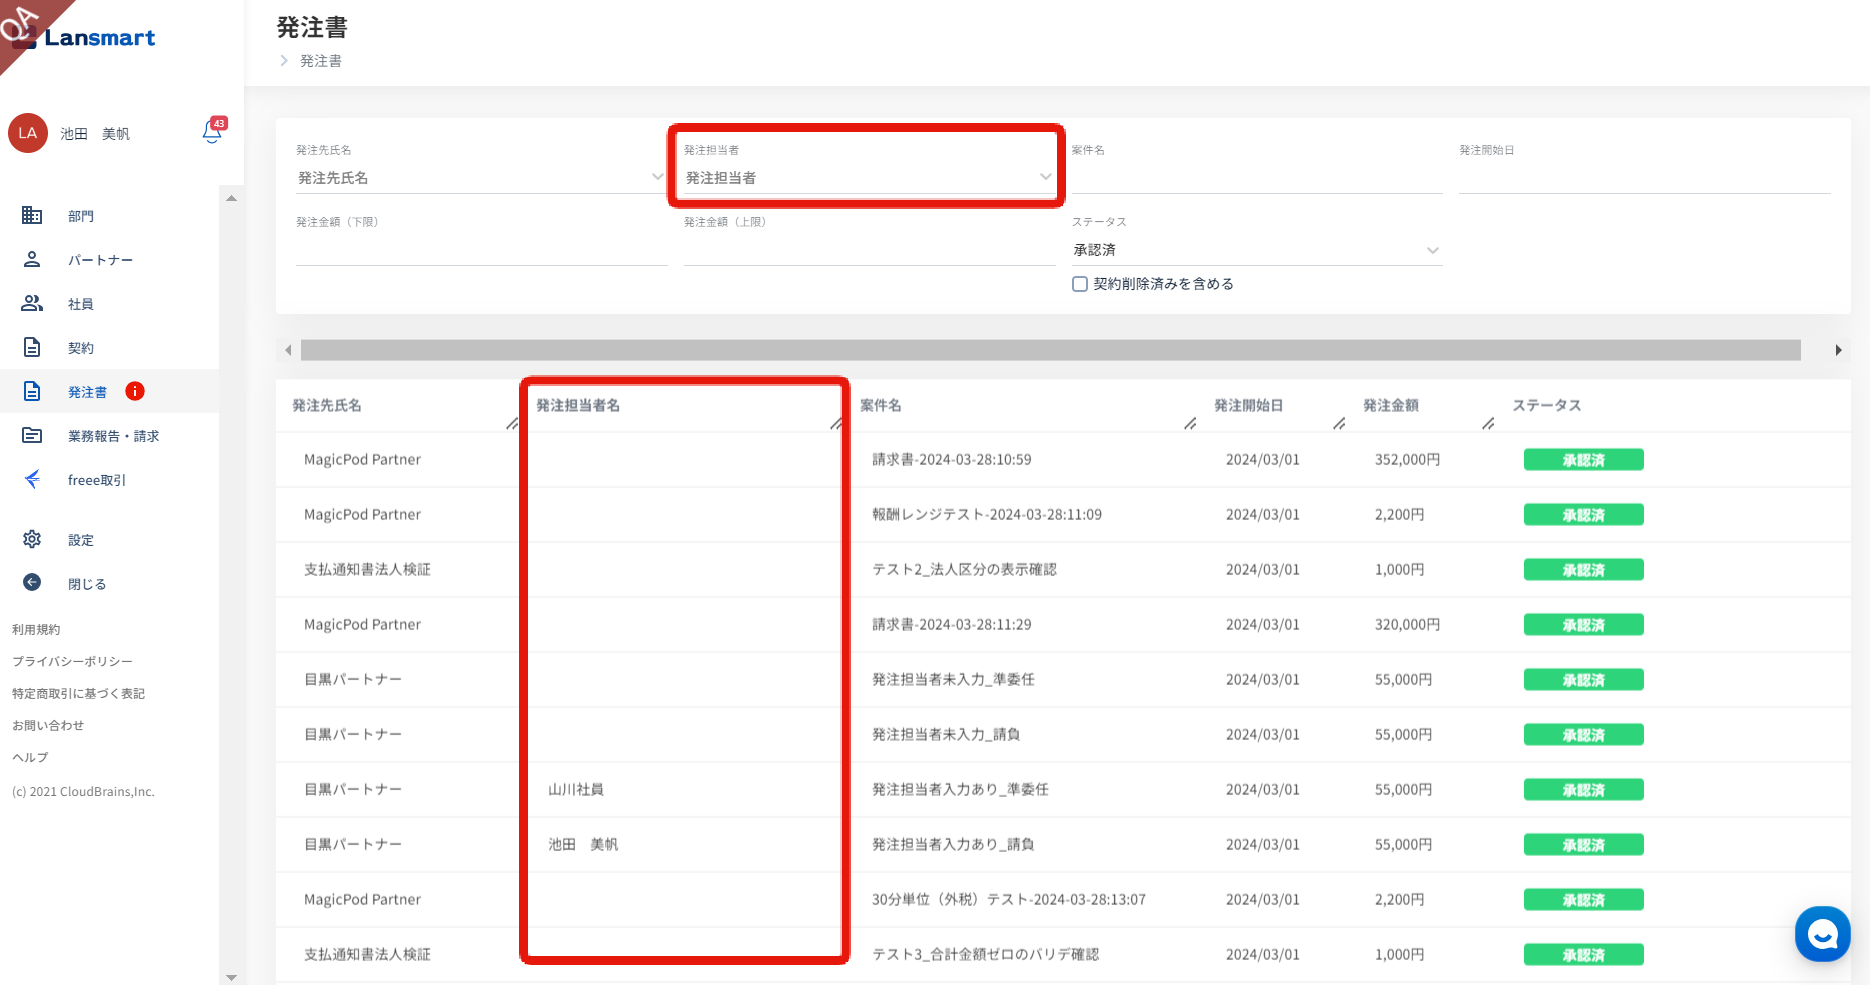Screen dimensions: 1870x985
Task: Select the row テスト2_法人区分の表示確認
Action: (1063, 570)
